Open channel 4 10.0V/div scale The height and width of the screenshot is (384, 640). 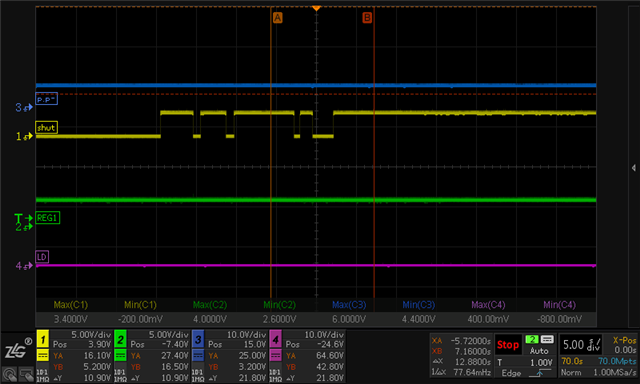(x=324, y=335)
